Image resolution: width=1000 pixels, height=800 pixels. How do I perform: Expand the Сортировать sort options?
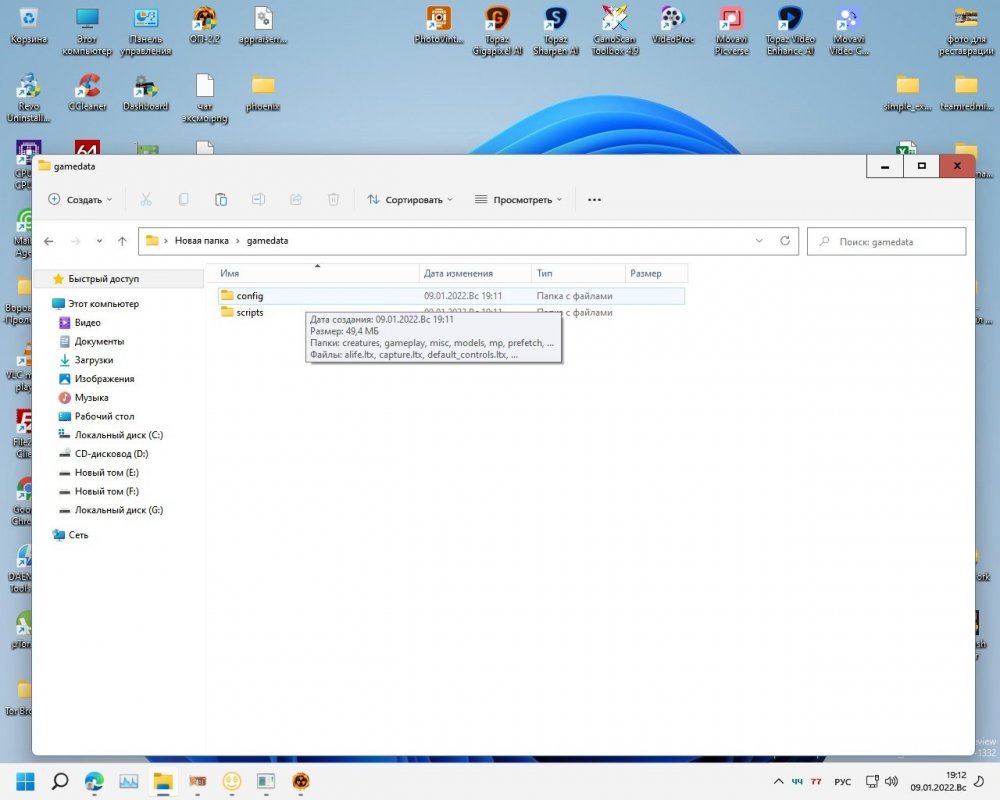pyautogui.click(x=410, y=200)
